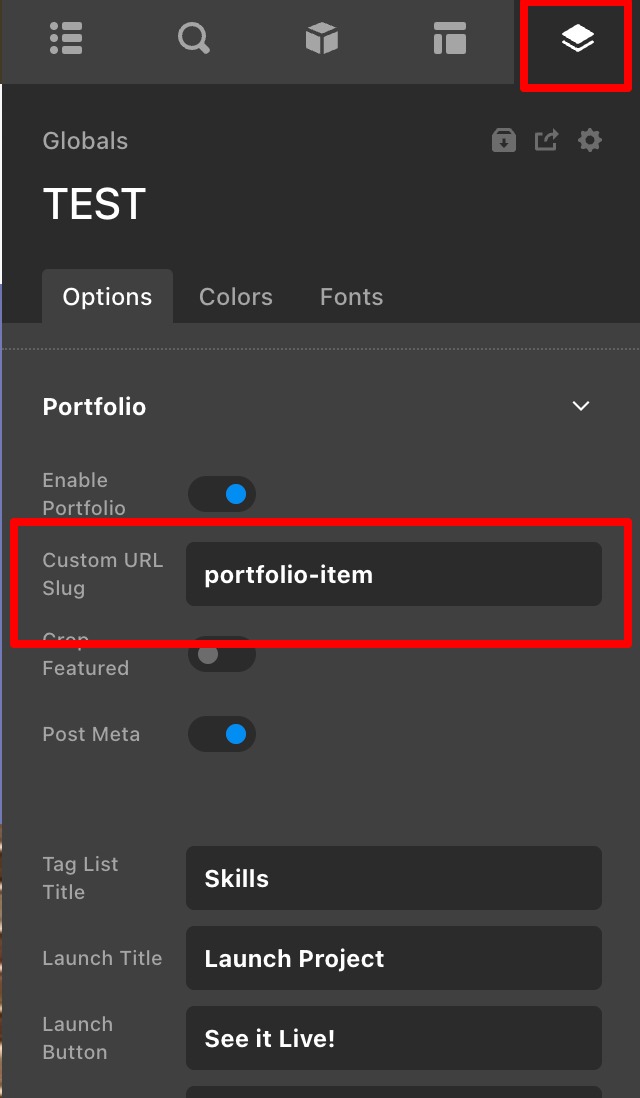Open the outline list icon in top bar
The width and height of the screenshot is (640, 1098).
coord(67,38)
